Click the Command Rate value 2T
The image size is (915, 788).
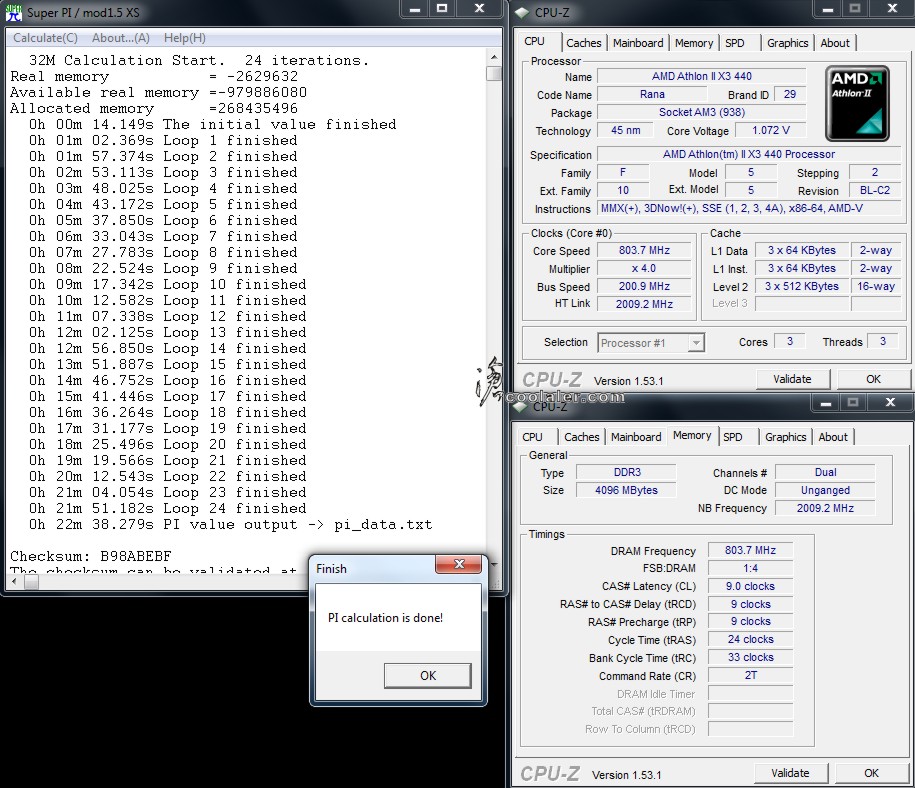click(x=750, y=675)
